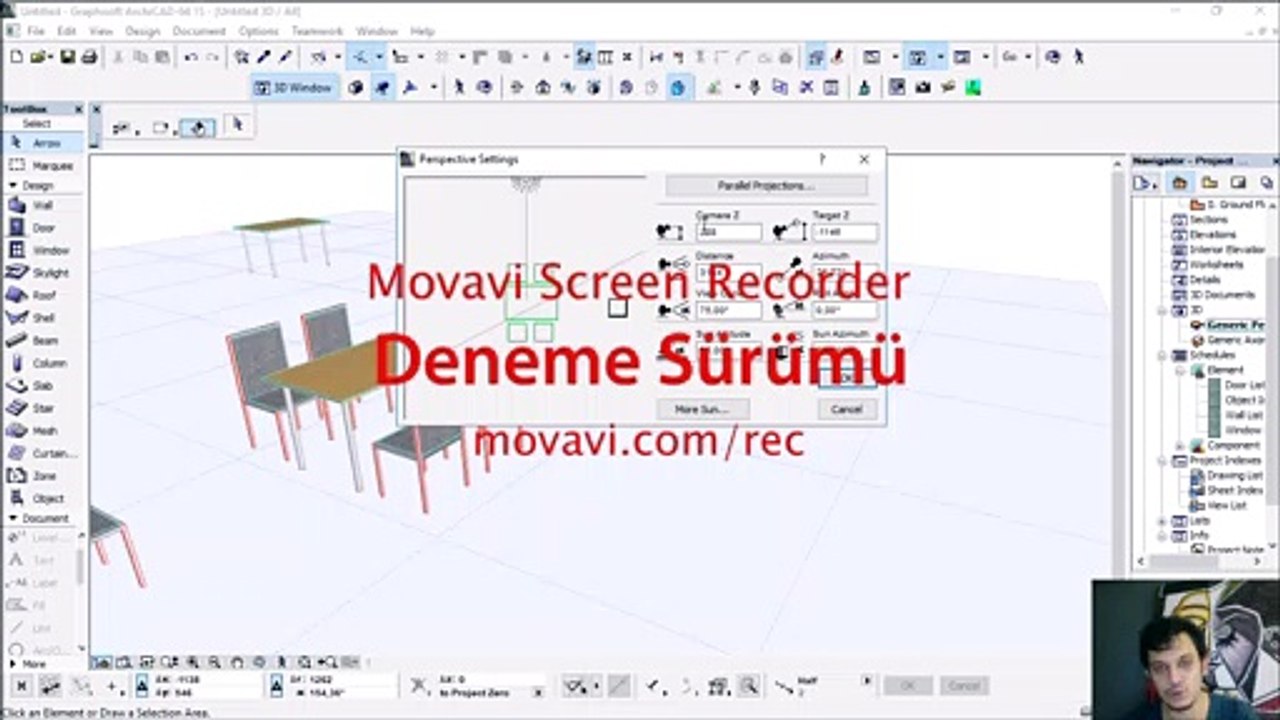Collapse the Document section of Toolbox

pos(13,518)
